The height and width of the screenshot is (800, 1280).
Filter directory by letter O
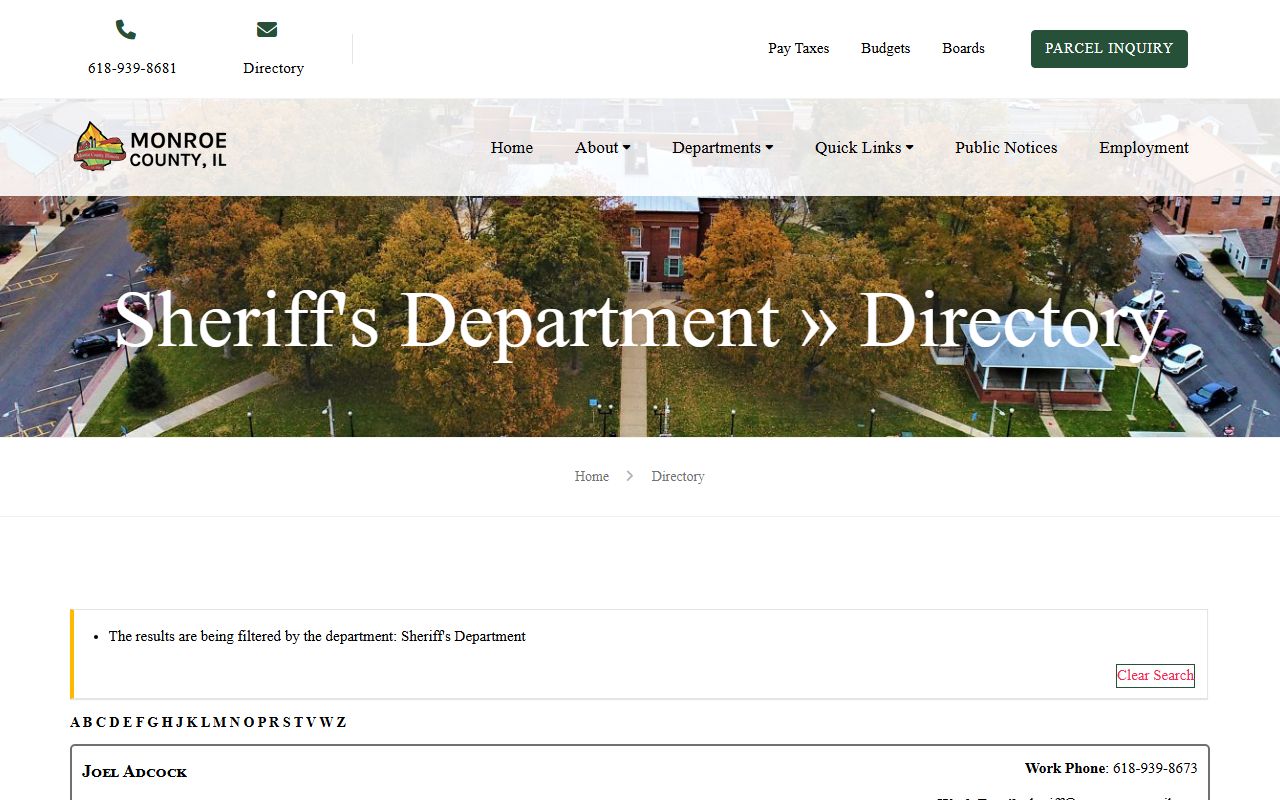coord(249,722)
